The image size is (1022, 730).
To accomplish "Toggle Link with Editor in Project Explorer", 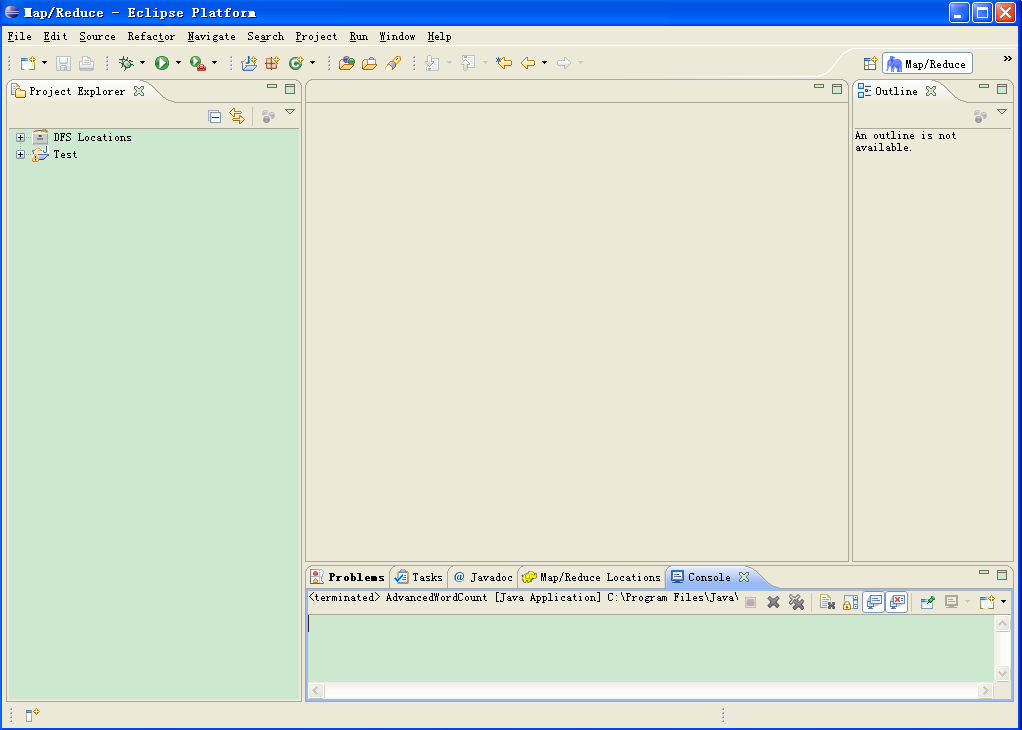I will point(237,116).
